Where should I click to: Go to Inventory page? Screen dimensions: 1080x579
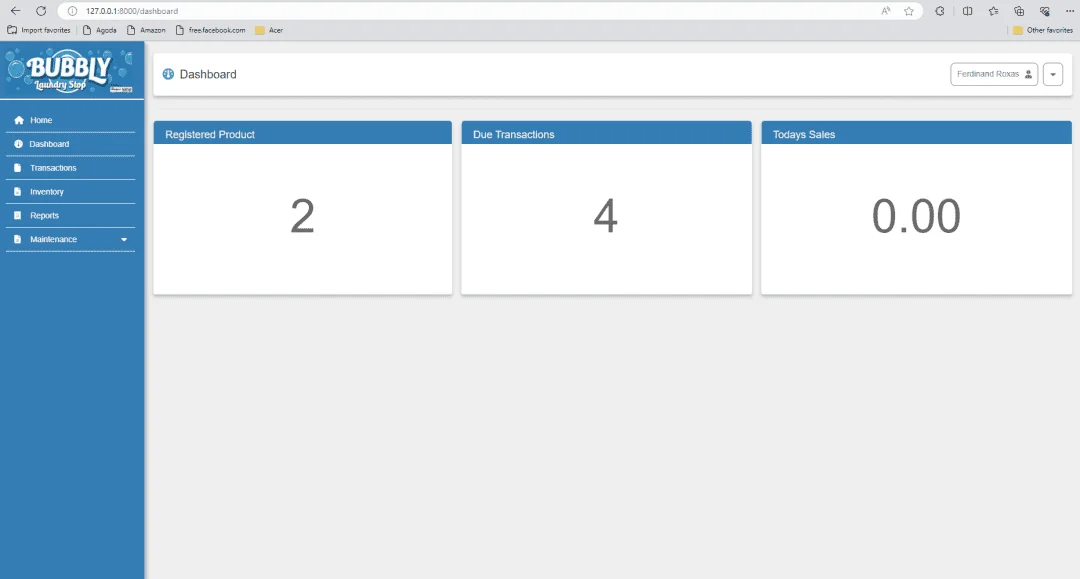point(70,191)
